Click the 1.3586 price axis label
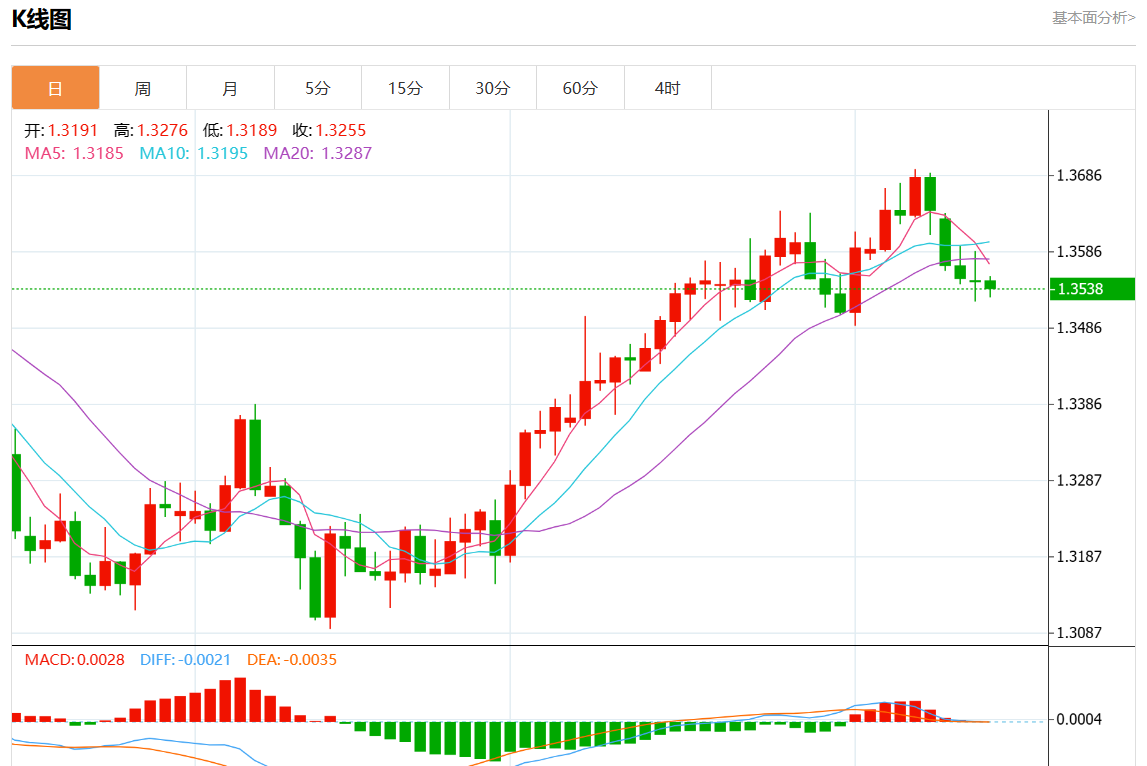The height and width of the screenshot is (766, 1147). click(1079, 252)
